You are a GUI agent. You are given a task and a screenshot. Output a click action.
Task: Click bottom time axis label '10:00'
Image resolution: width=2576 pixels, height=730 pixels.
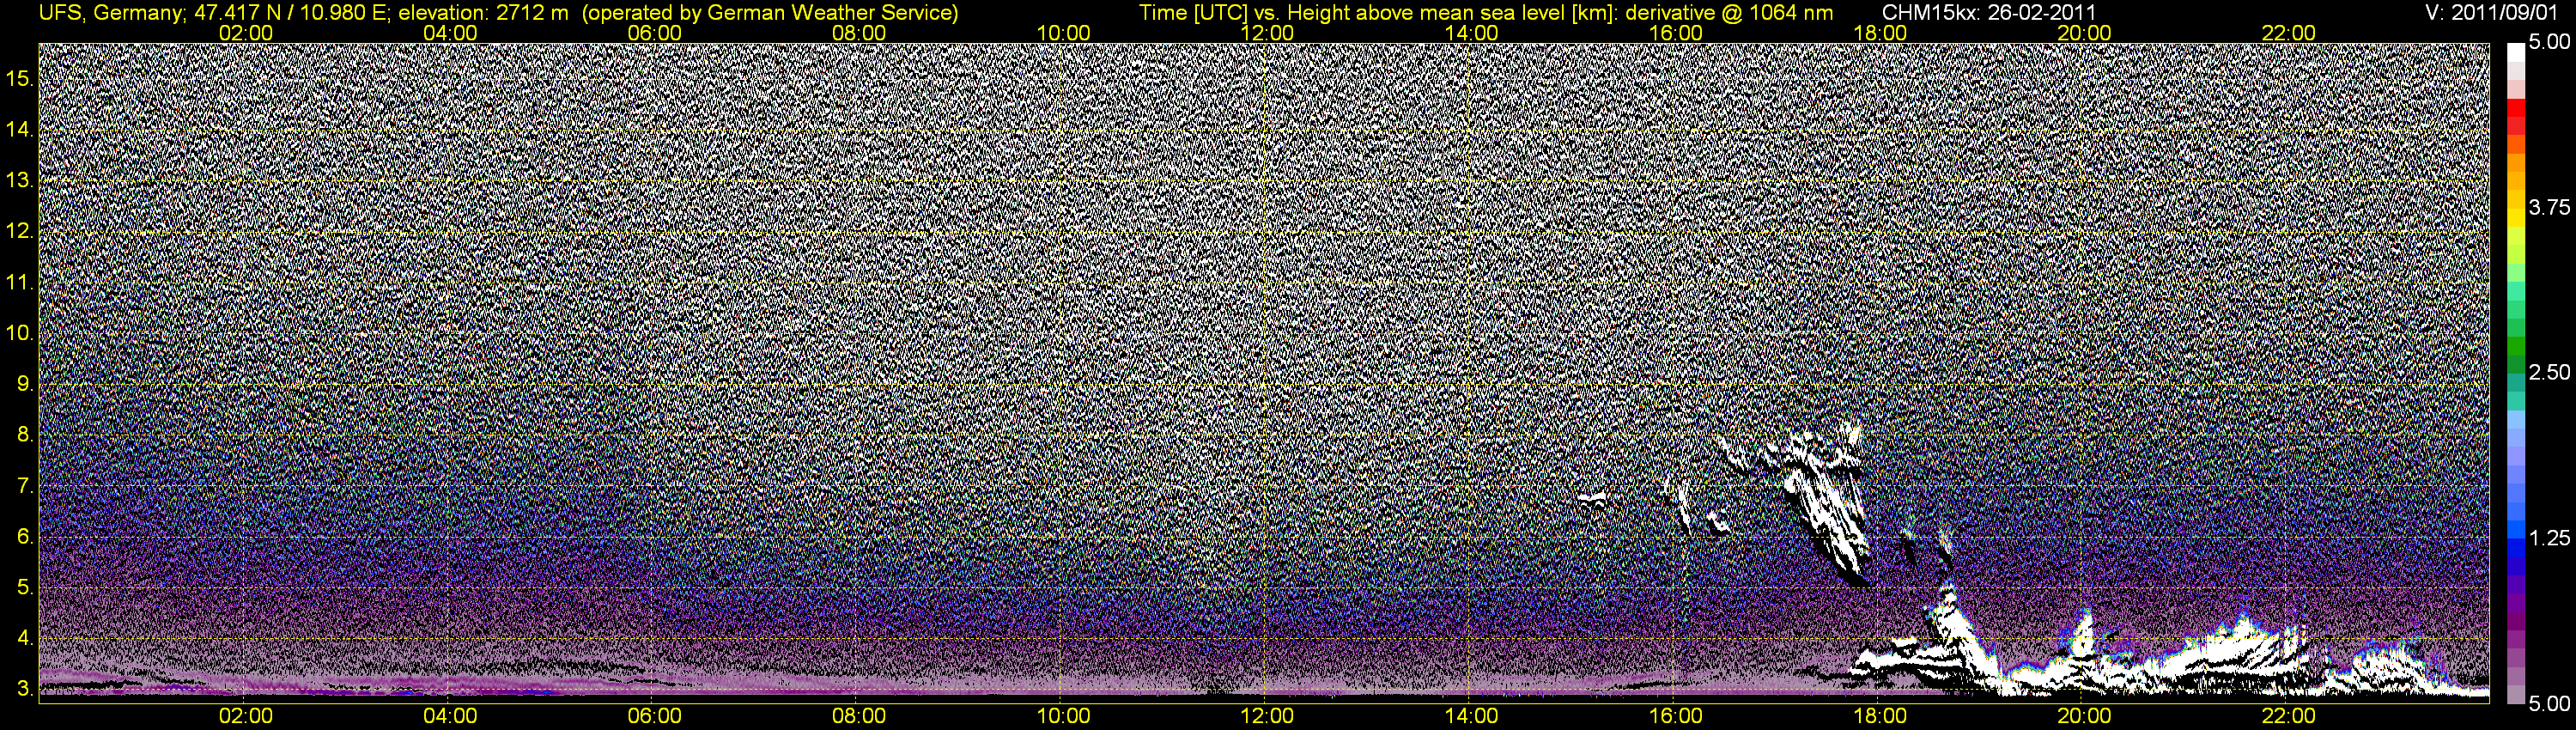coord(1063,716)
